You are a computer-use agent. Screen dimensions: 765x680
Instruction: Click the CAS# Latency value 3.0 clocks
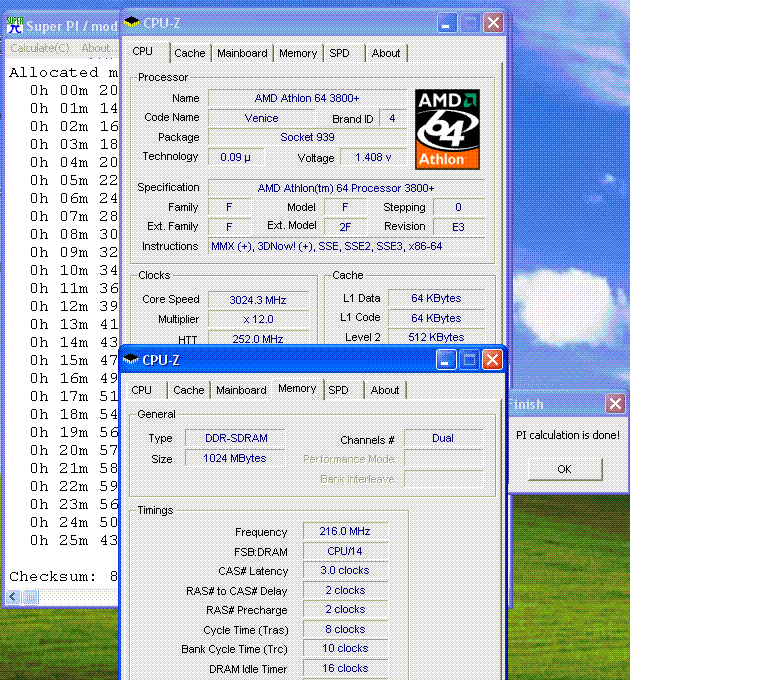[x=345, y=570]
